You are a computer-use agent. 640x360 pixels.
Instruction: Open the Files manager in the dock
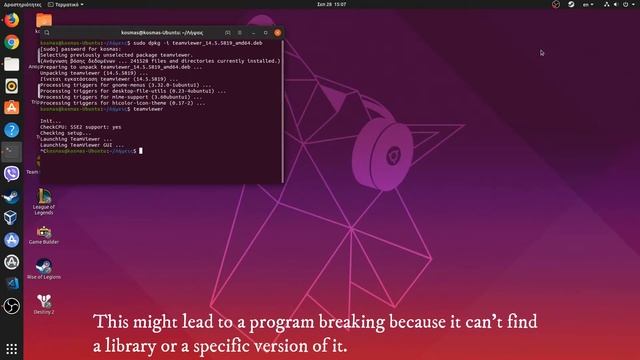point(11,64)
